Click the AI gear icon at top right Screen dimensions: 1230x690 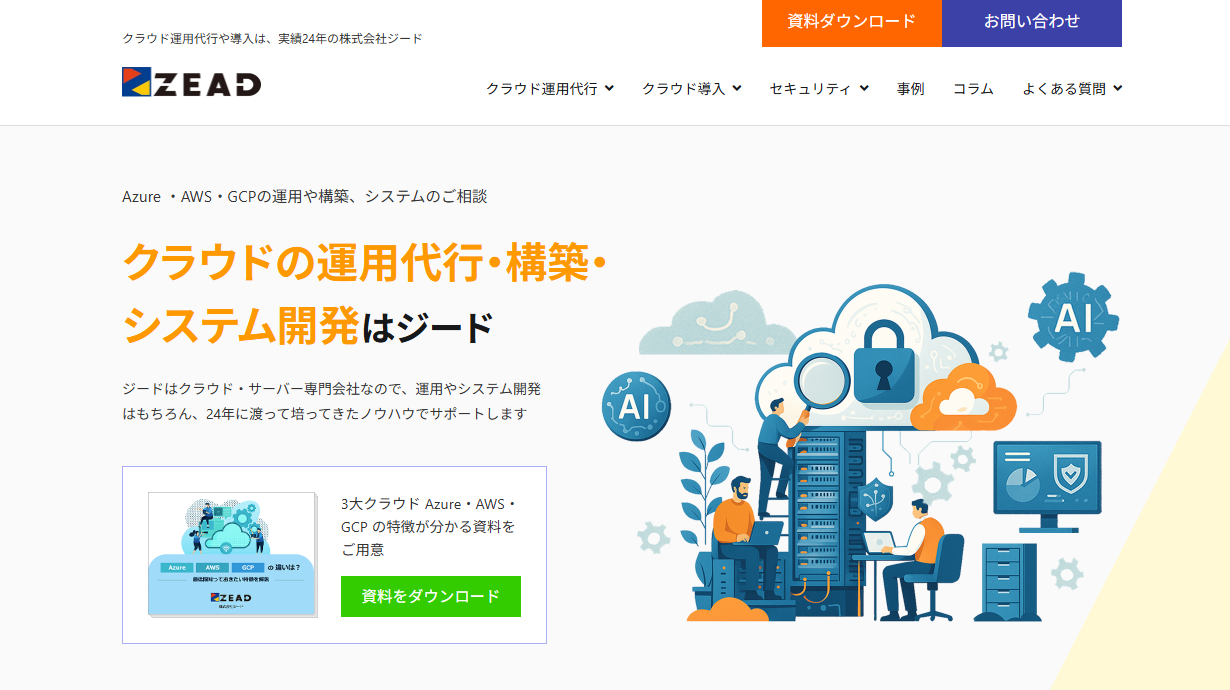point(1073,318)
